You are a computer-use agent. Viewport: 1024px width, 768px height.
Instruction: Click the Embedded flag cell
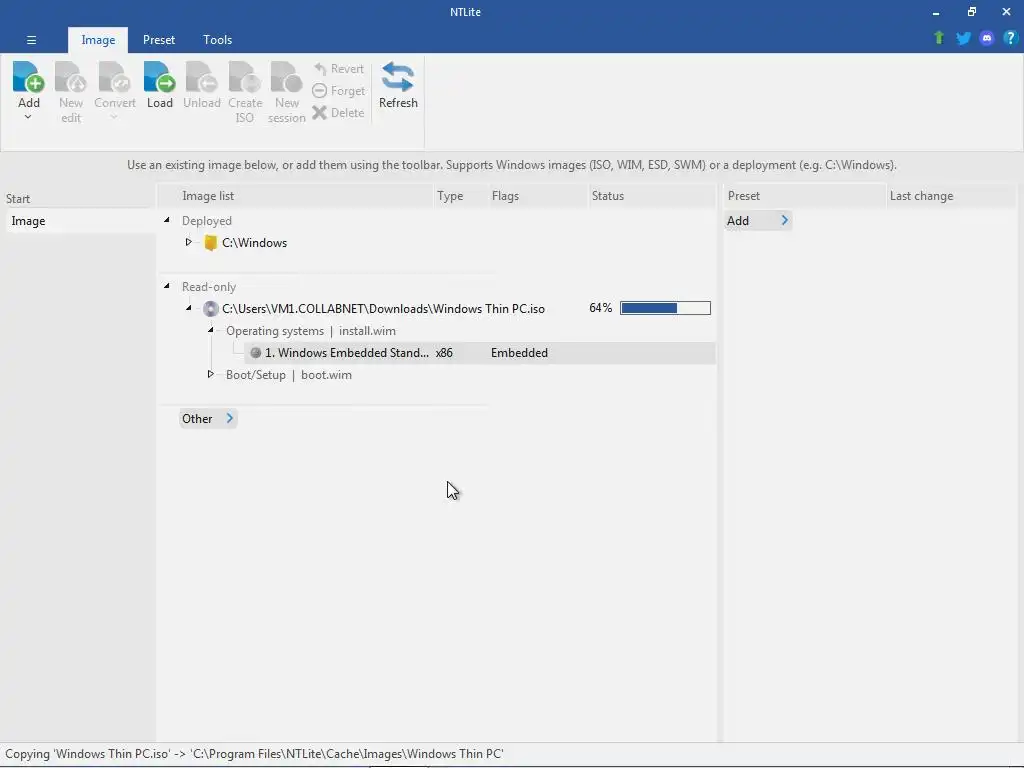tap(519, 353)
